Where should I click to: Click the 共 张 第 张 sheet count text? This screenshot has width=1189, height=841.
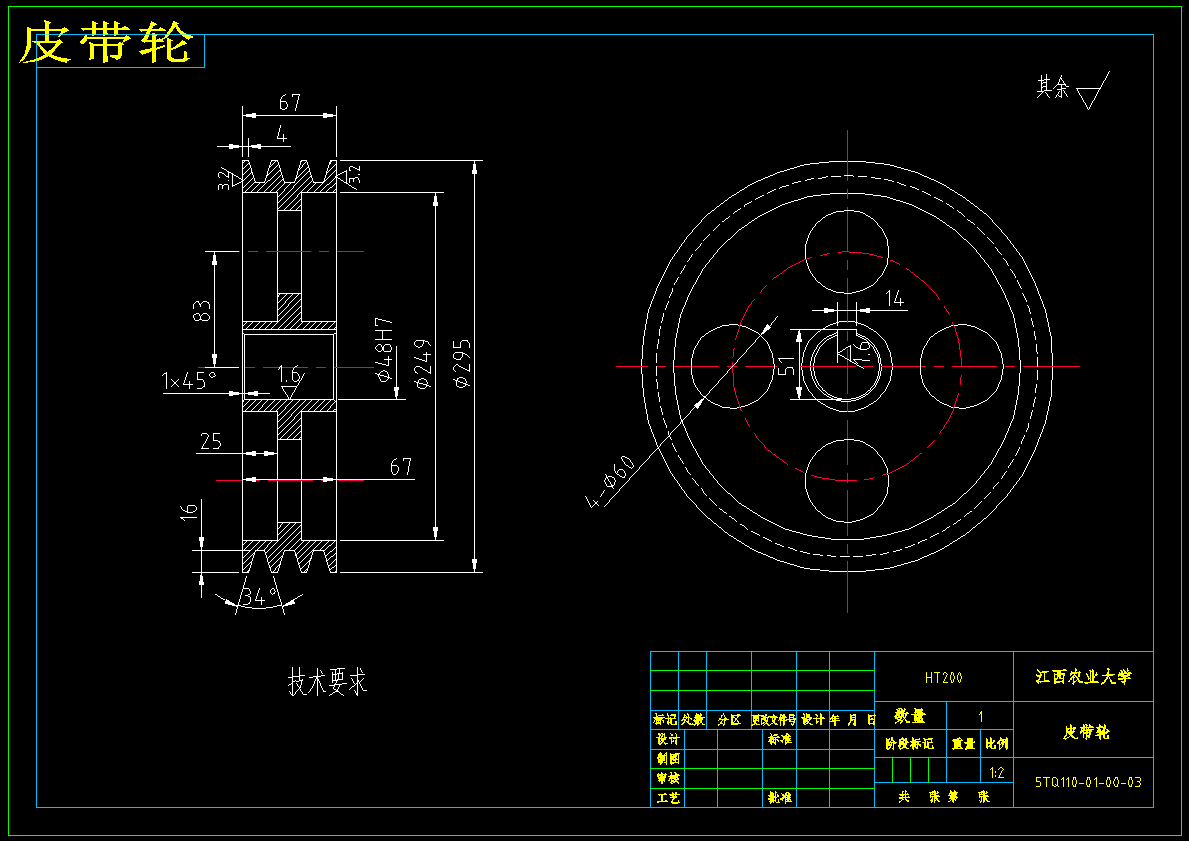944,796
